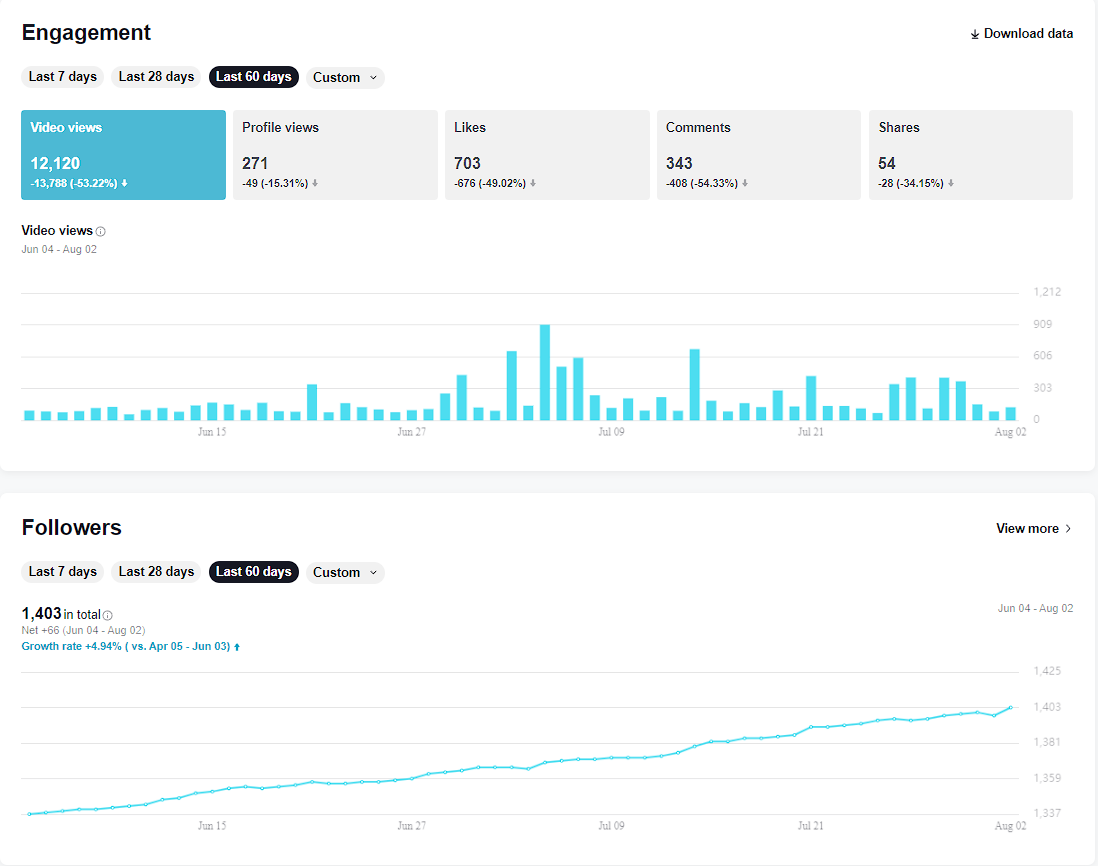Open the Custom date dropdown in Followers
Screen dimensions: 1098x866
345,573
